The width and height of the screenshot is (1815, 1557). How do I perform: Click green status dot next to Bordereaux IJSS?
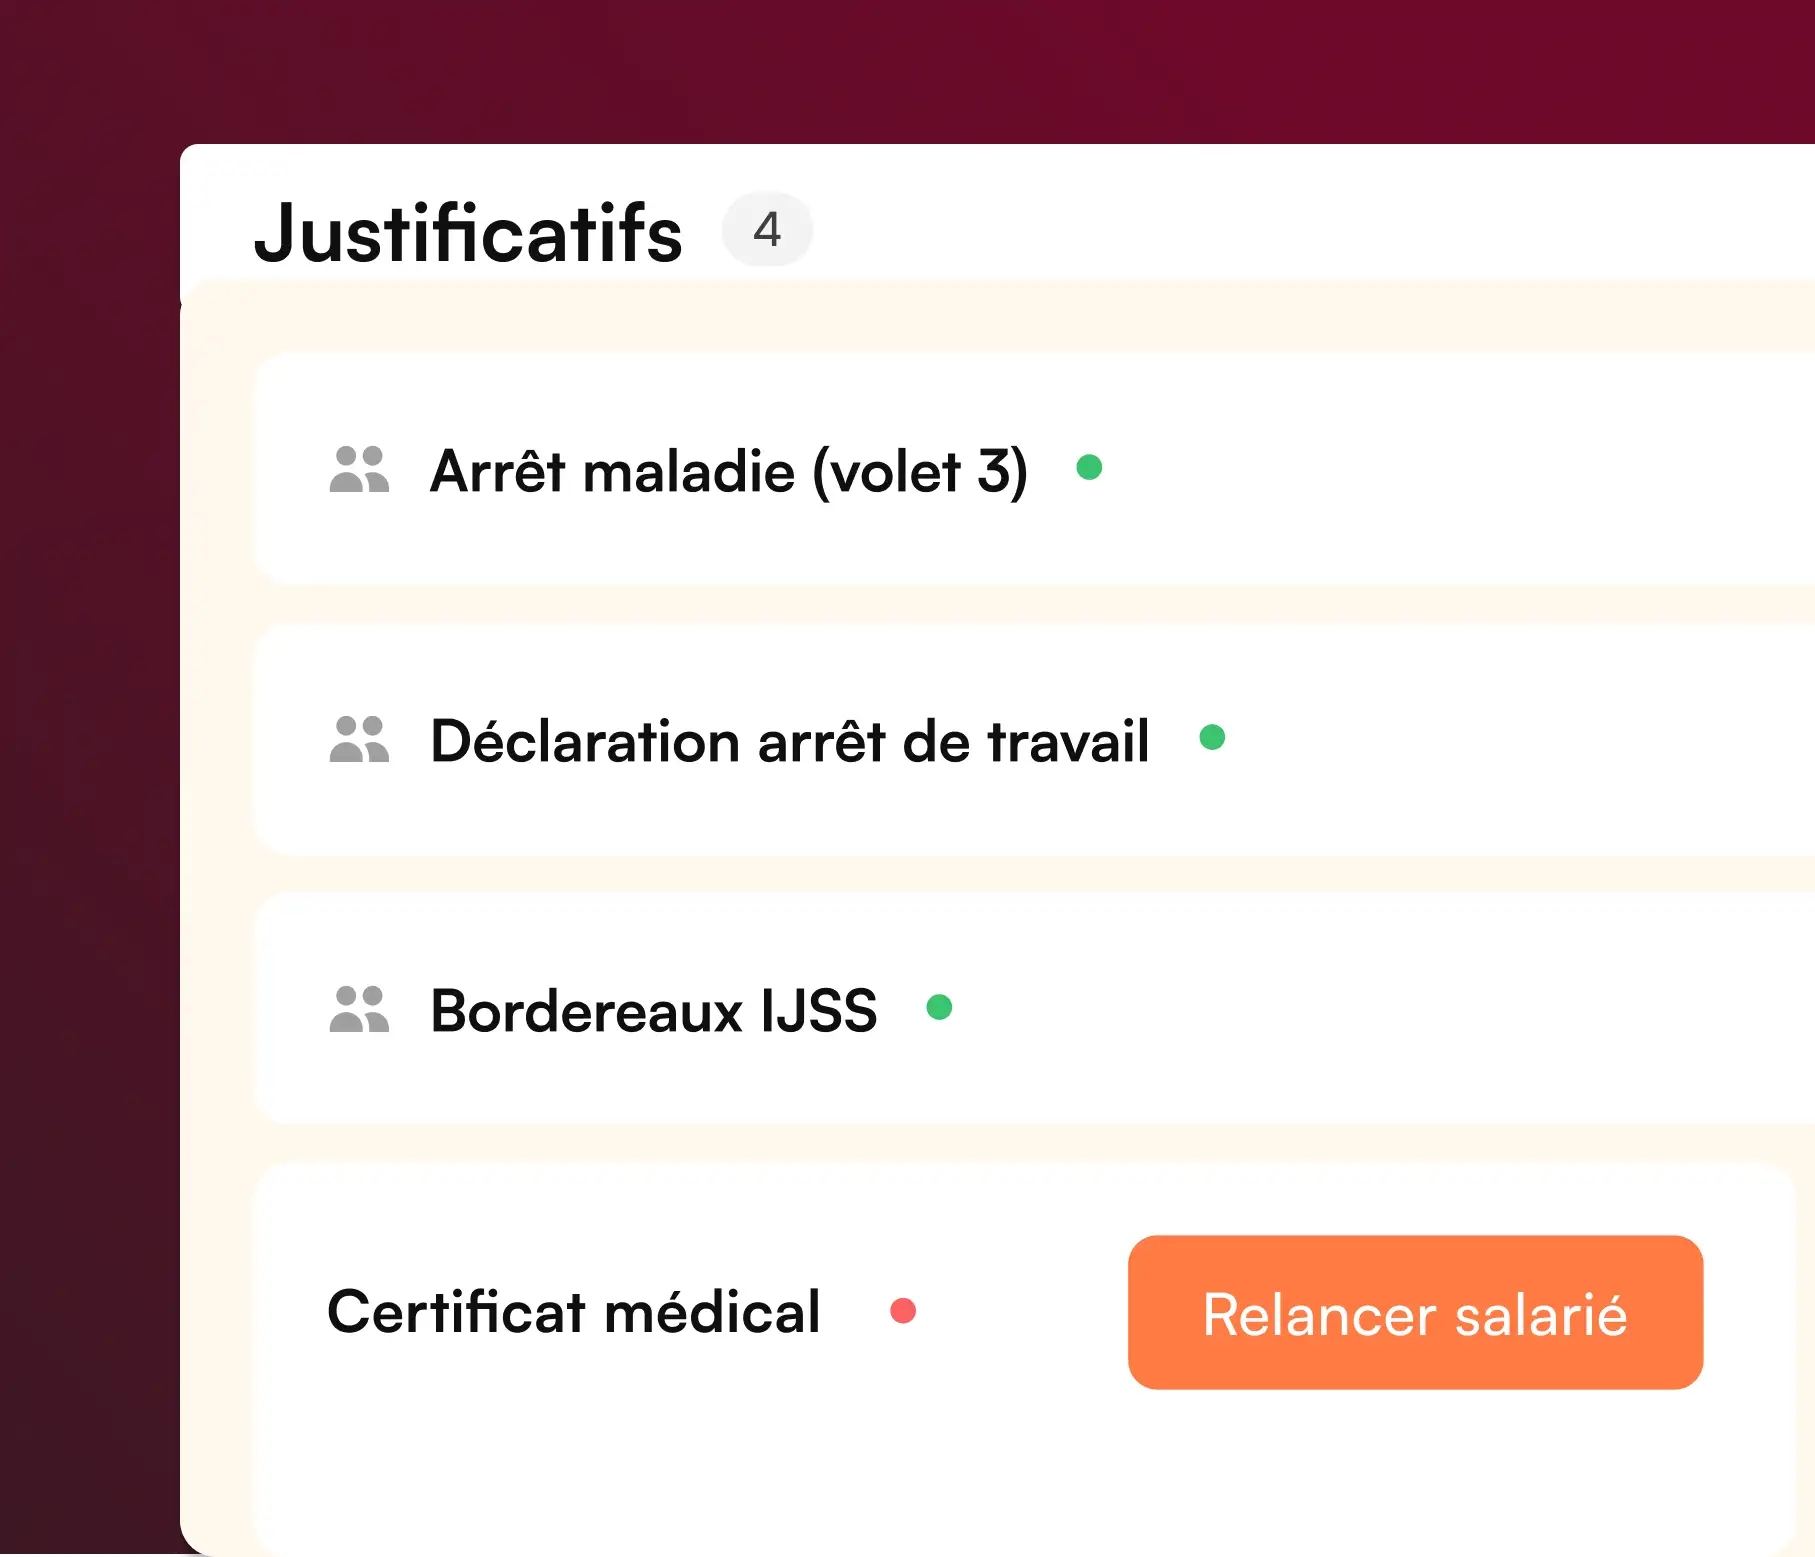pos(939,1006)
